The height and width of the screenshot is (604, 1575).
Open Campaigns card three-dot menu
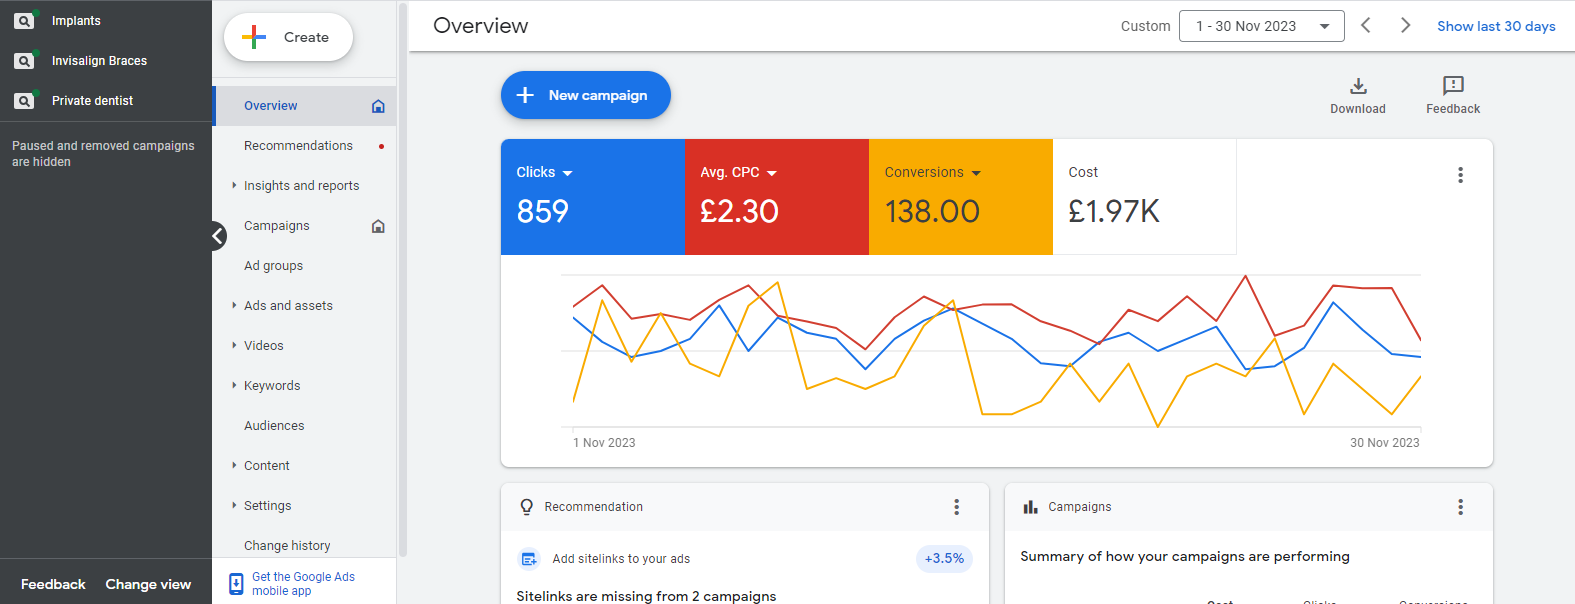pos(1460,507)
